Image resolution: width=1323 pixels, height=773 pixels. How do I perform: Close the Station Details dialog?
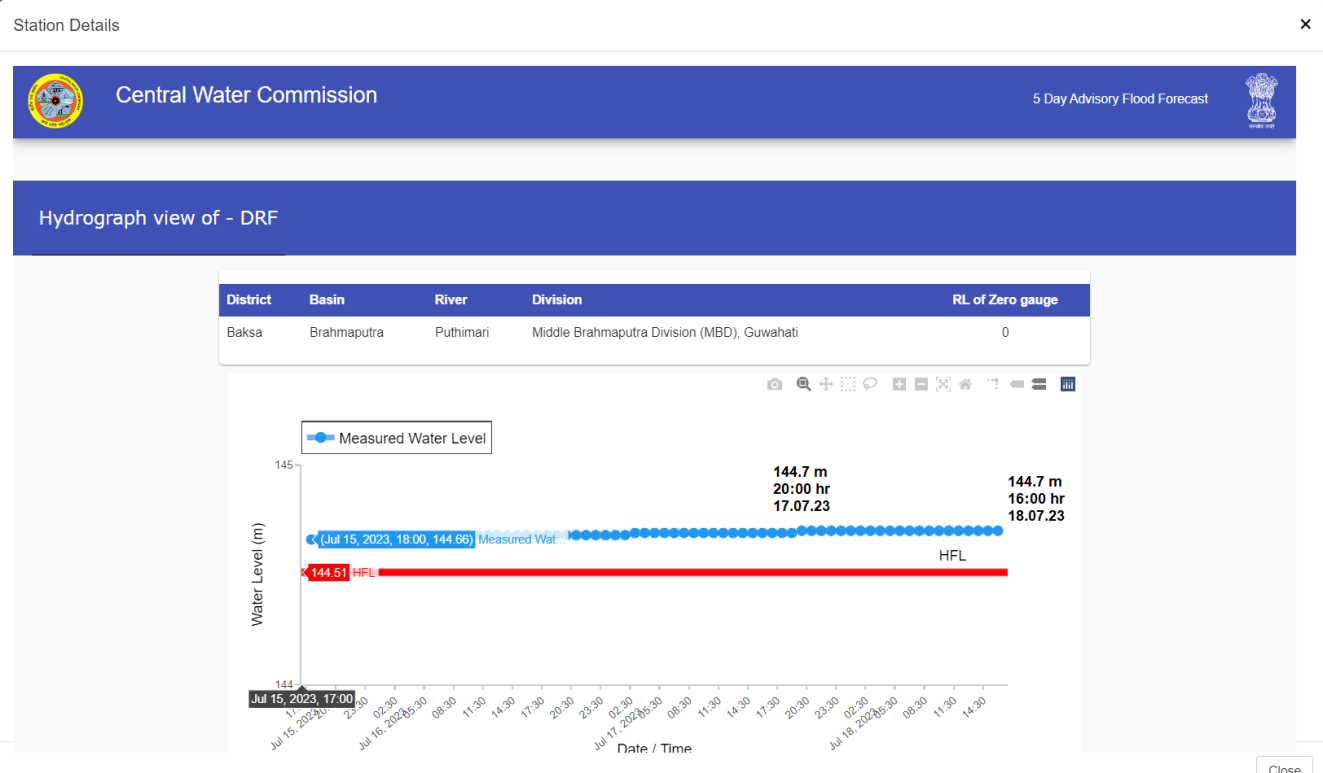coord(1305,24)
